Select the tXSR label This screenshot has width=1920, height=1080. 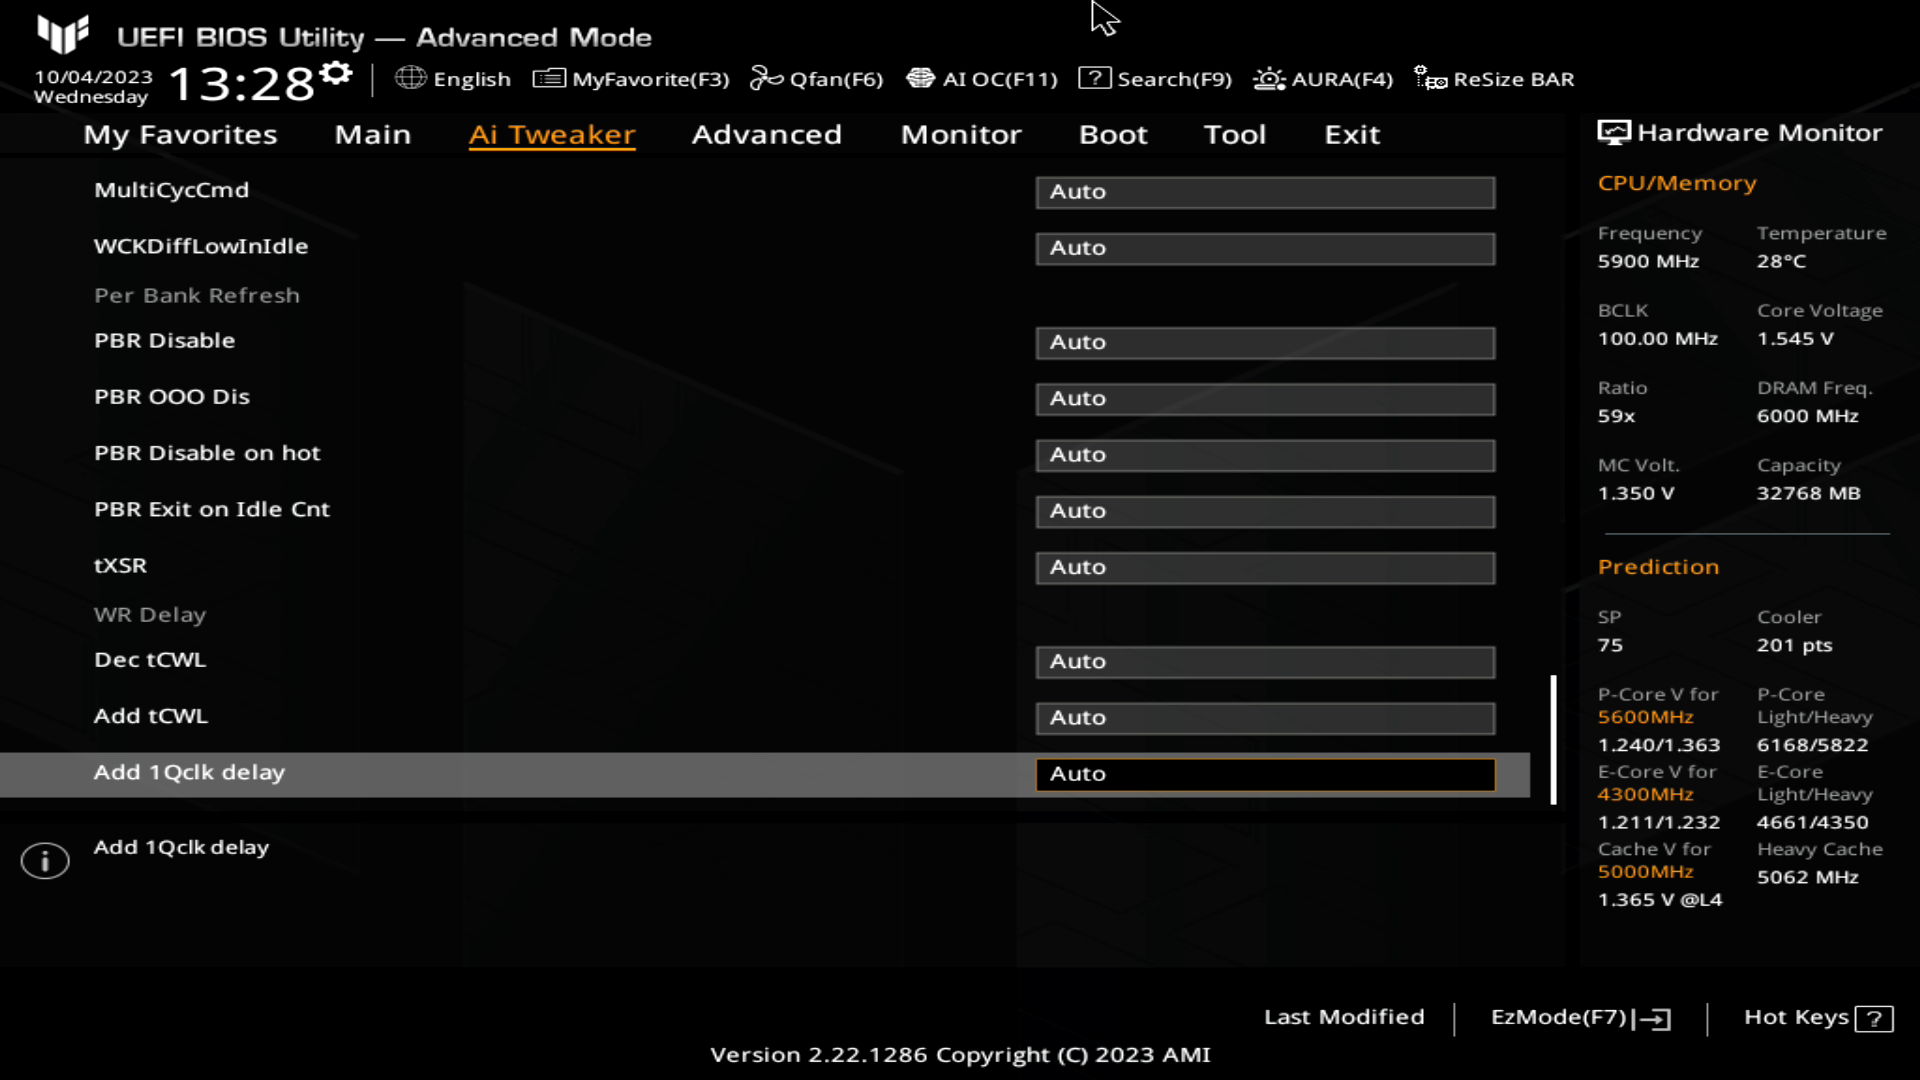coord(120,565)
